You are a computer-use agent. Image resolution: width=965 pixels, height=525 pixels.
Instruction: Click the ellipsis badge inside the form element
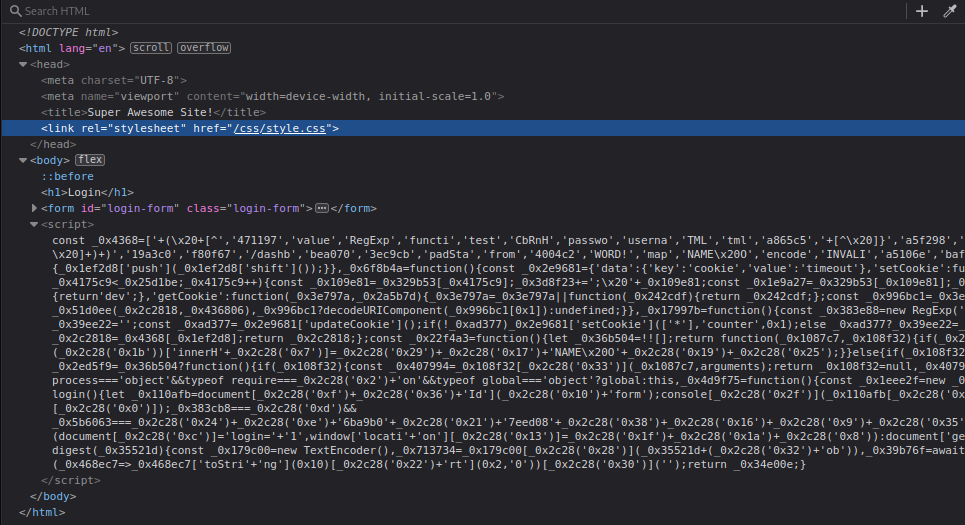pos(322,208)
